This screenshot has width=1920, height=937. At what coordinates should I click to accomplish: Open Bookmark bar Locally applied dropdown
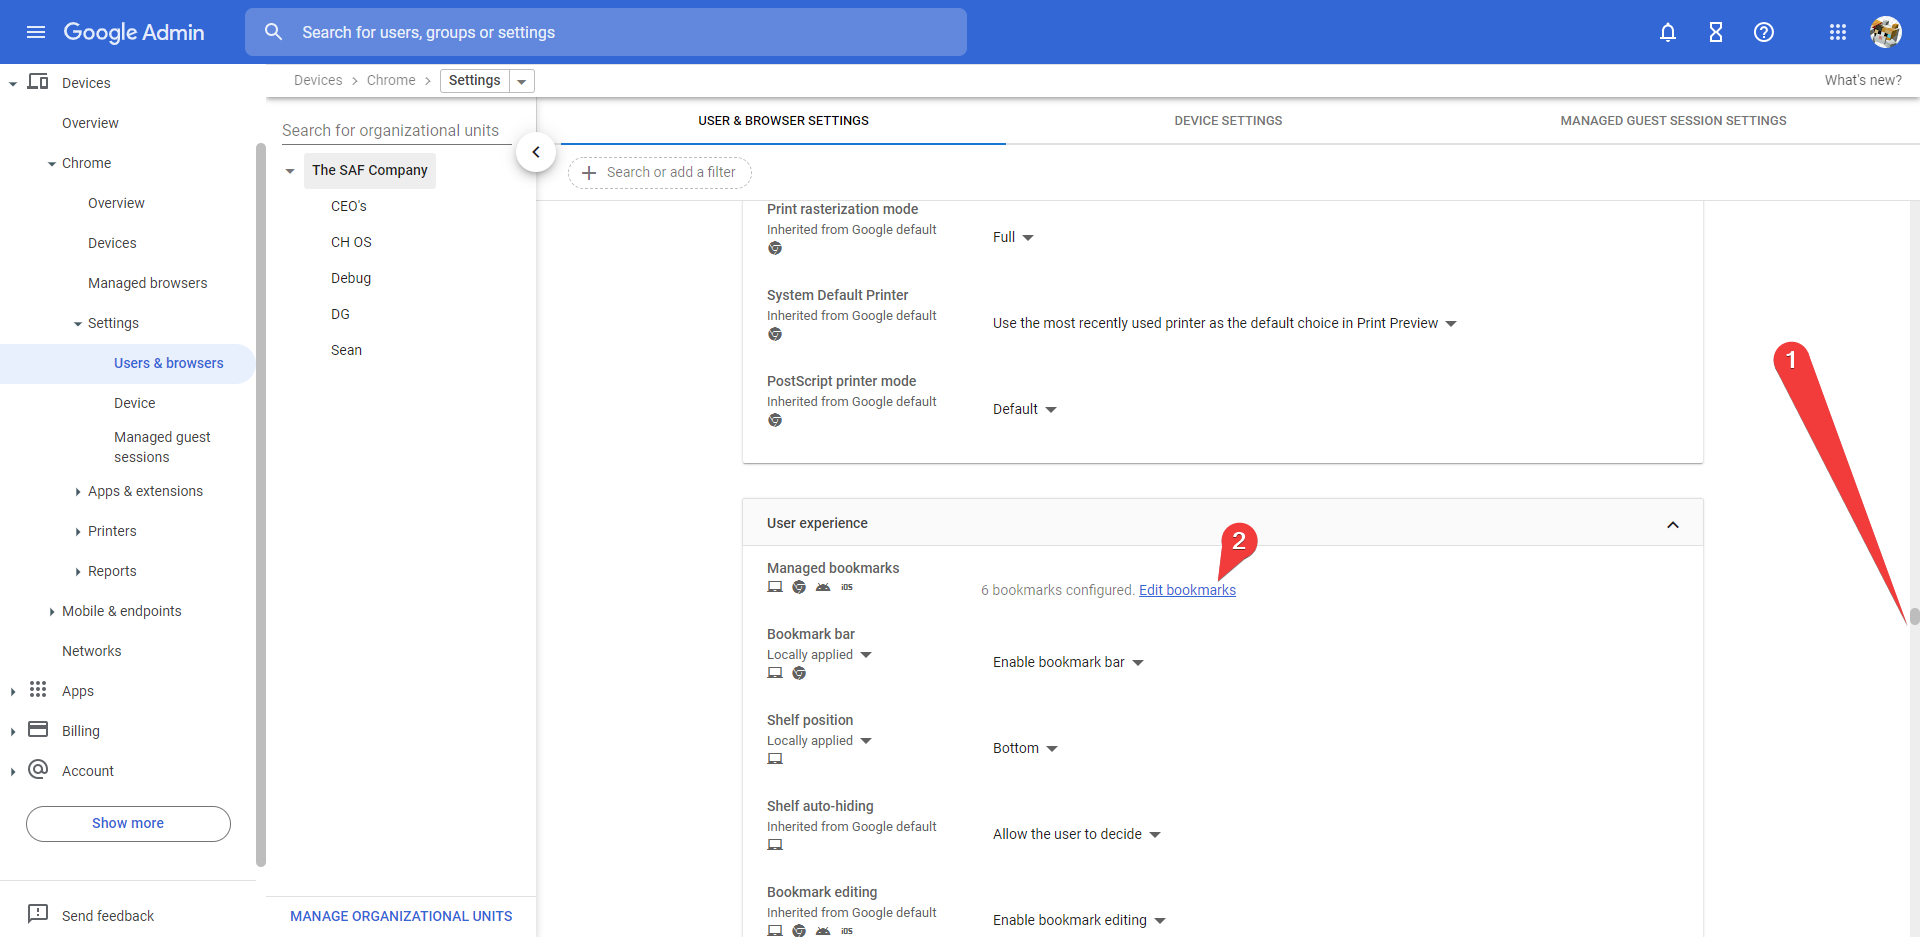pos(820,655)
